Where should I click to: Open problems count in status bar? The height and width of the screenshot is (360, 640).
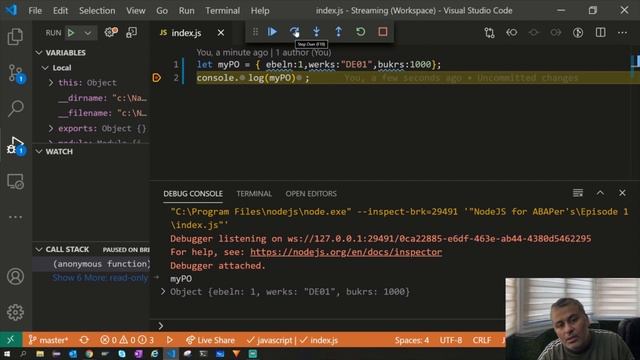(127, 340)
